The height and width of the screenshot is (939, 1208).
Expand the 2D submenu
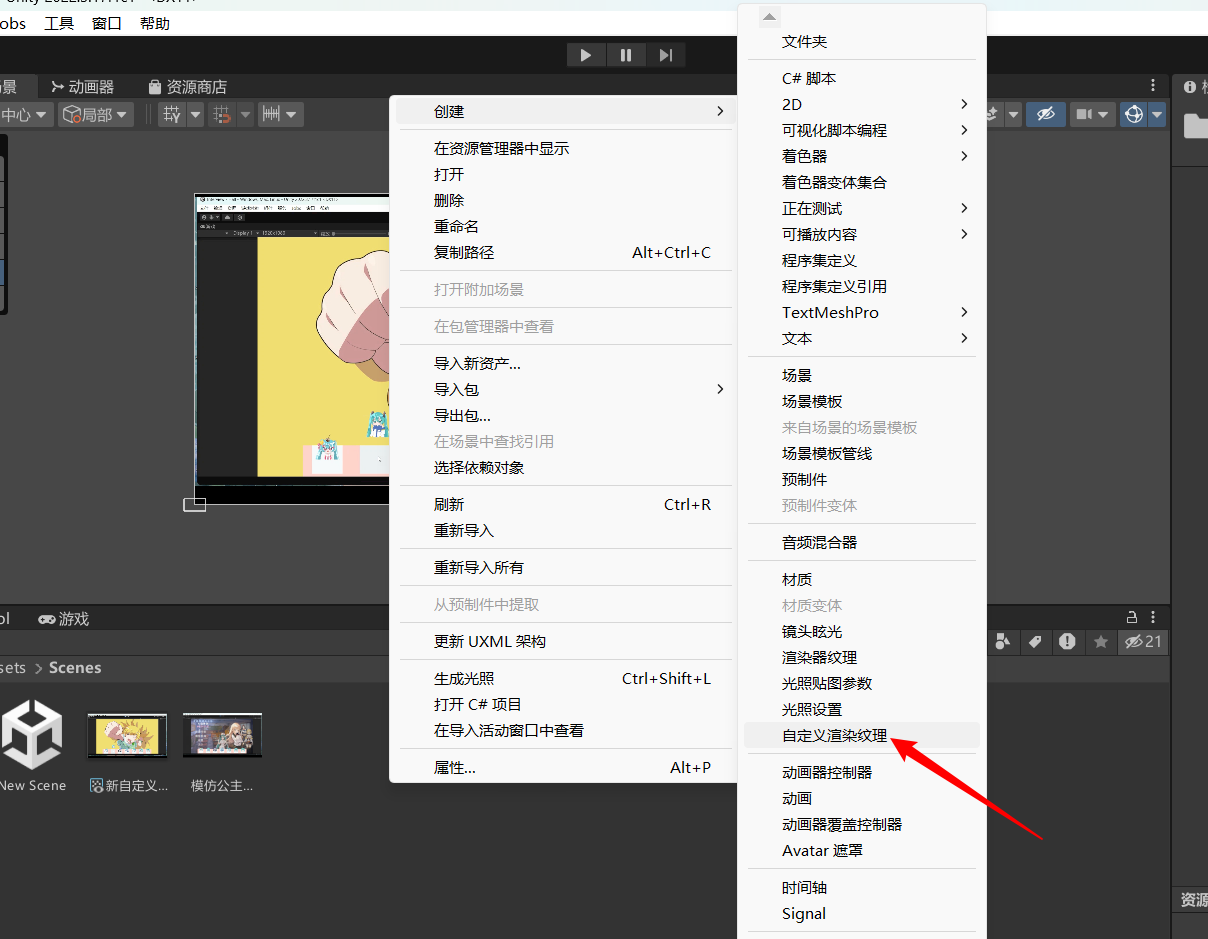(x=862, y=104)
